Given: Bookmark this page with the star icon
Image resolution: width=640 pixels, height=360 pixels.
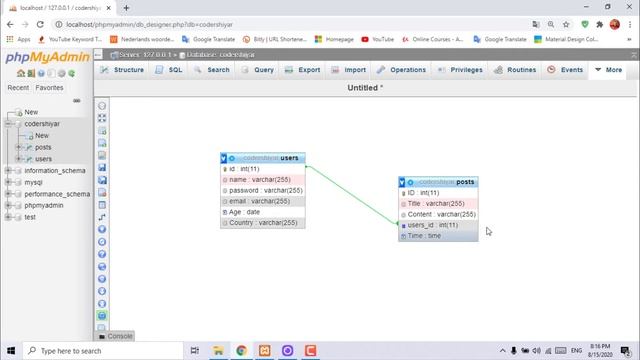Looking at the screenshot, I should (x=566, y=24).
